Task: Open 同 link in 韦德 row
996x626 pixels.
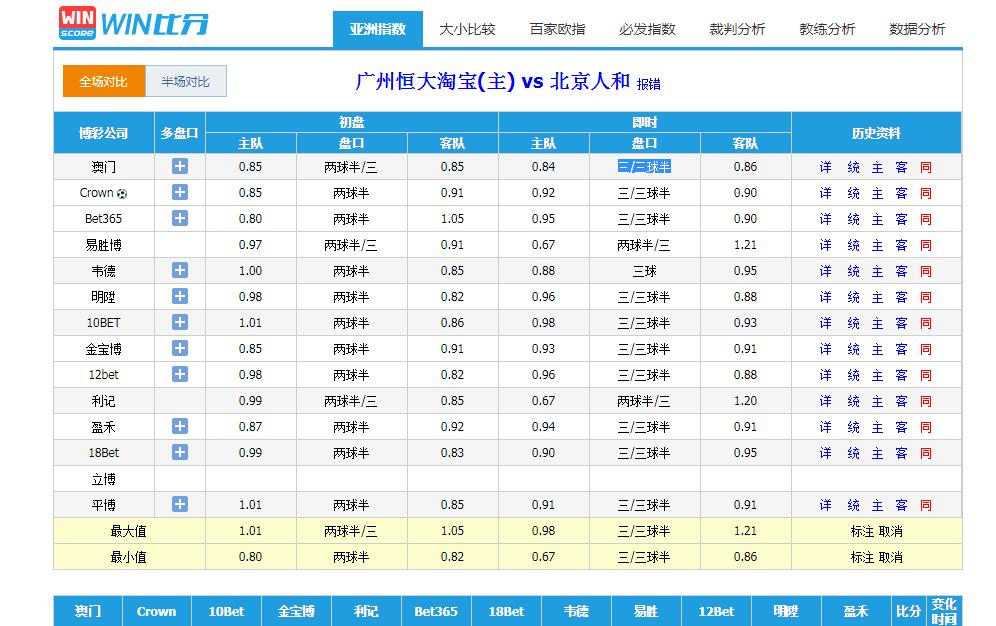Action: (x=926, y=271)
